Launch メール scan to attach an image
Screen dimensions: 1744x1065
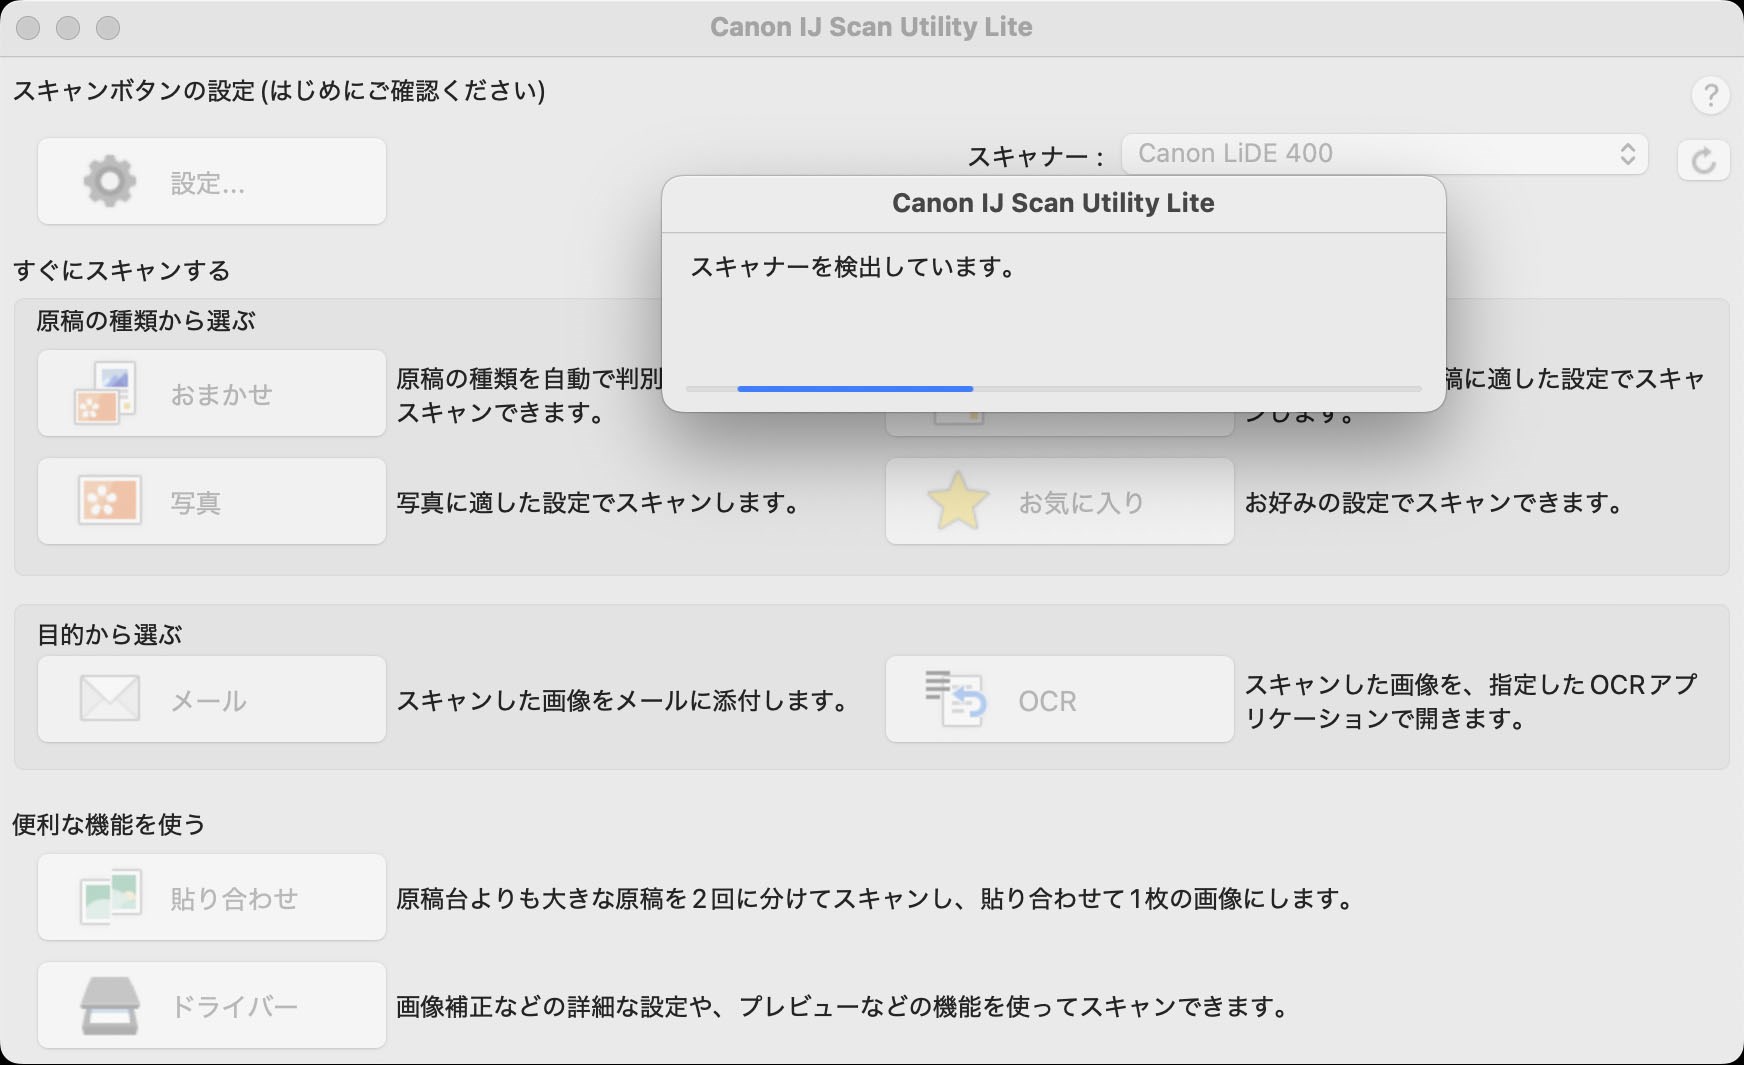point(211,699)
